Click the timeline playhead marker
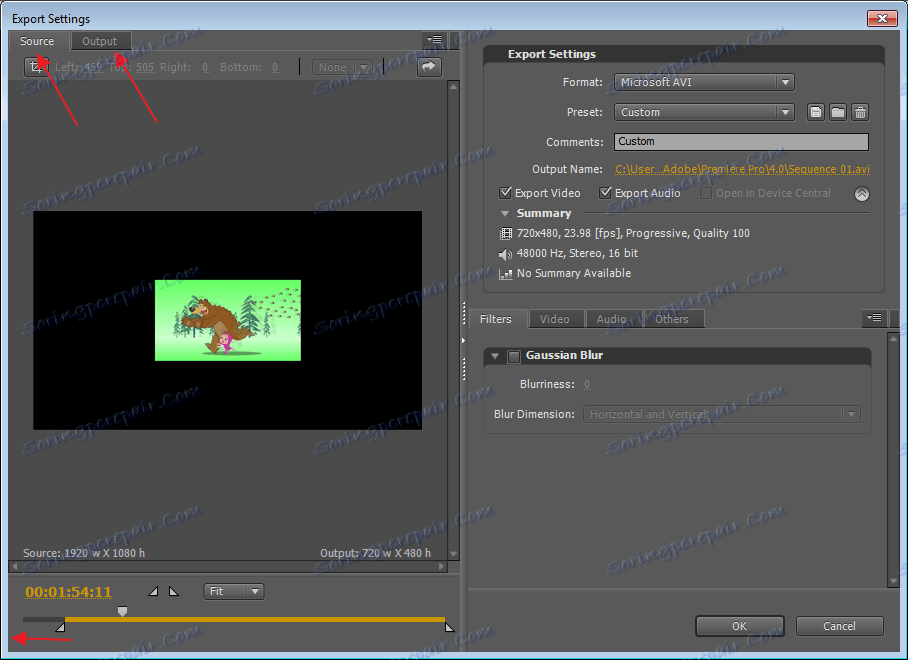The image size is (908, 660). pos(122,611)
